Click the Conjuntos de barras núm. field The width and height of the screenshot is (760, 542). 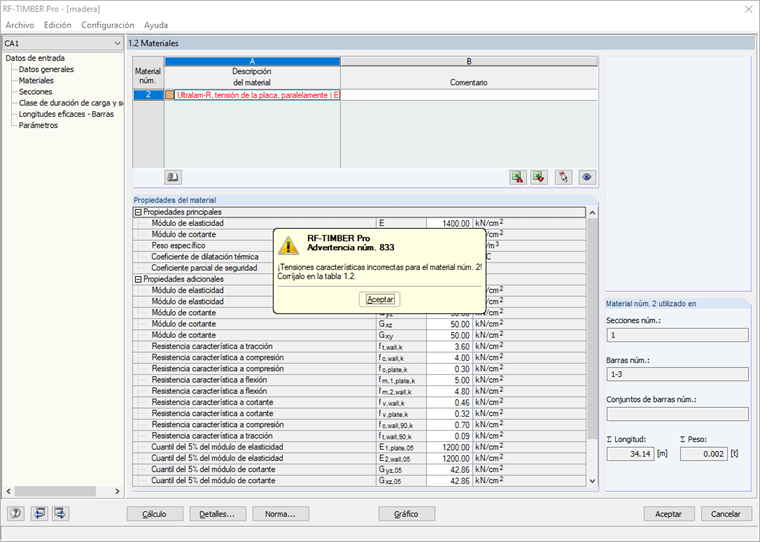tap(677, 414)
